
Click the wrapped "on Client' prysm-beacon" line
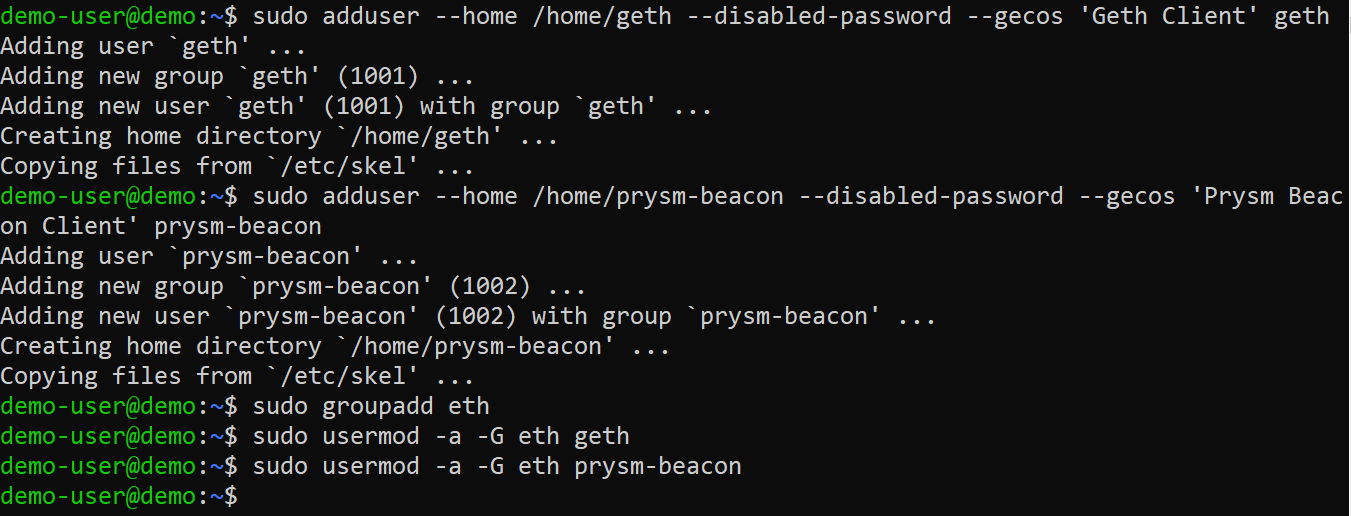[x=161, y=226]
